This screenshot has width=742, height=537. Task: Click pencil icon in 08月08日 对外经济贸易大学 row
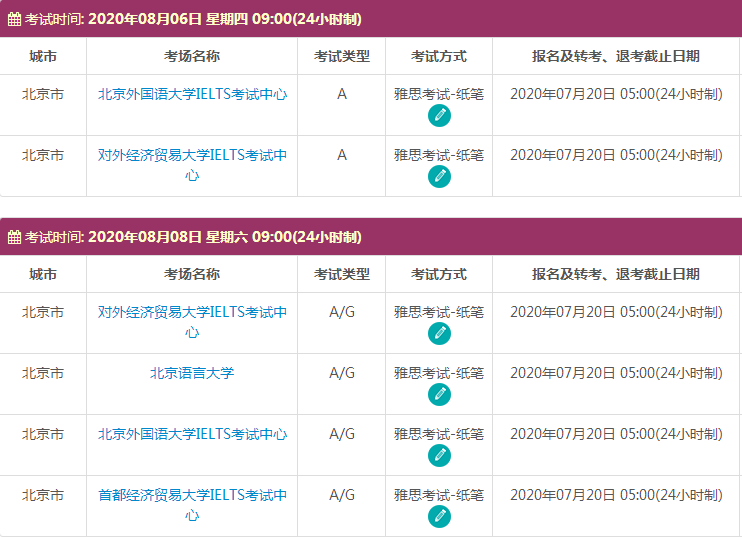click(439, 334)
